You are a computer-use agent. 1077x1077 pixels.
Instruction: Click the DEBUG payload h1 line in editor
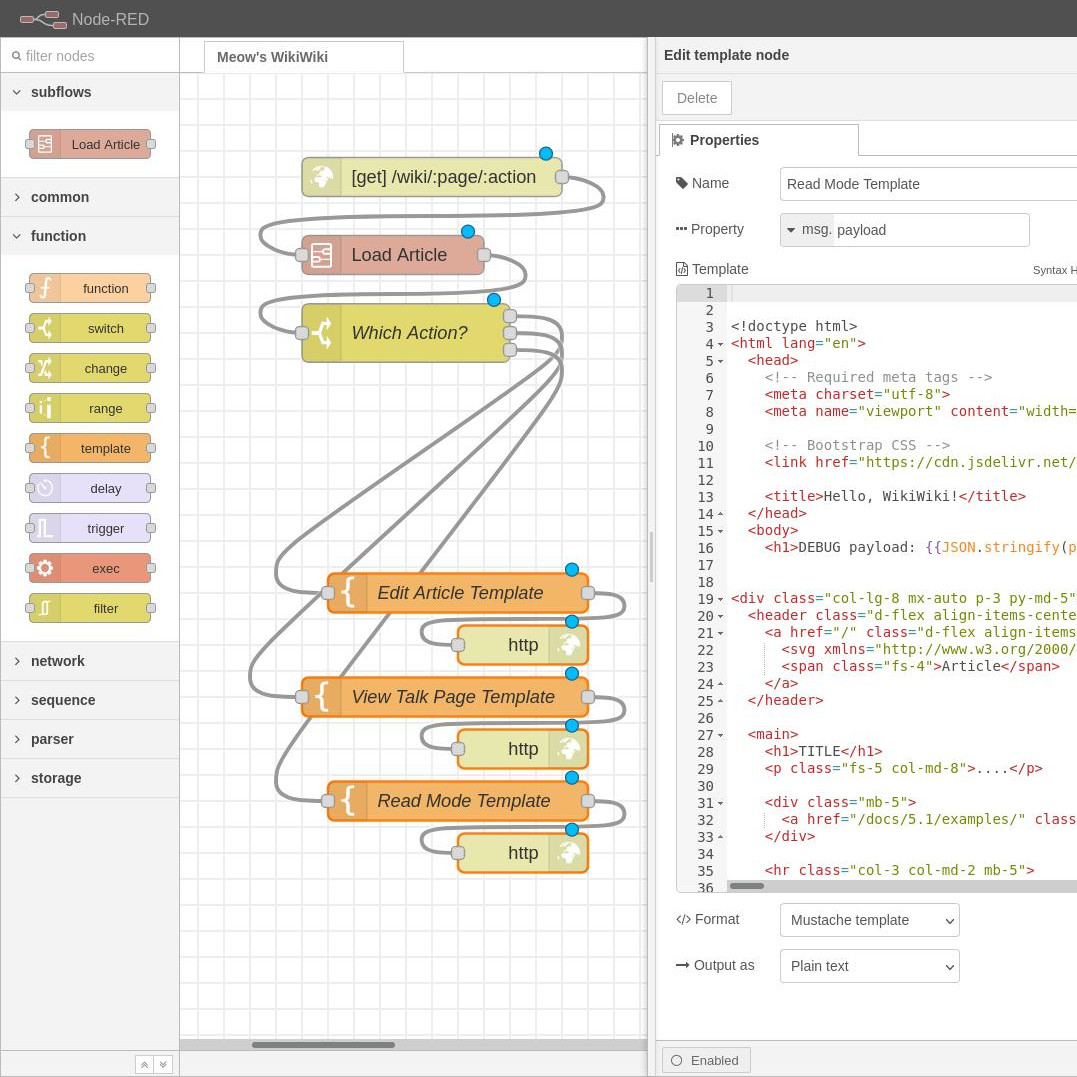pyautogui.click(x=920, y=547)
